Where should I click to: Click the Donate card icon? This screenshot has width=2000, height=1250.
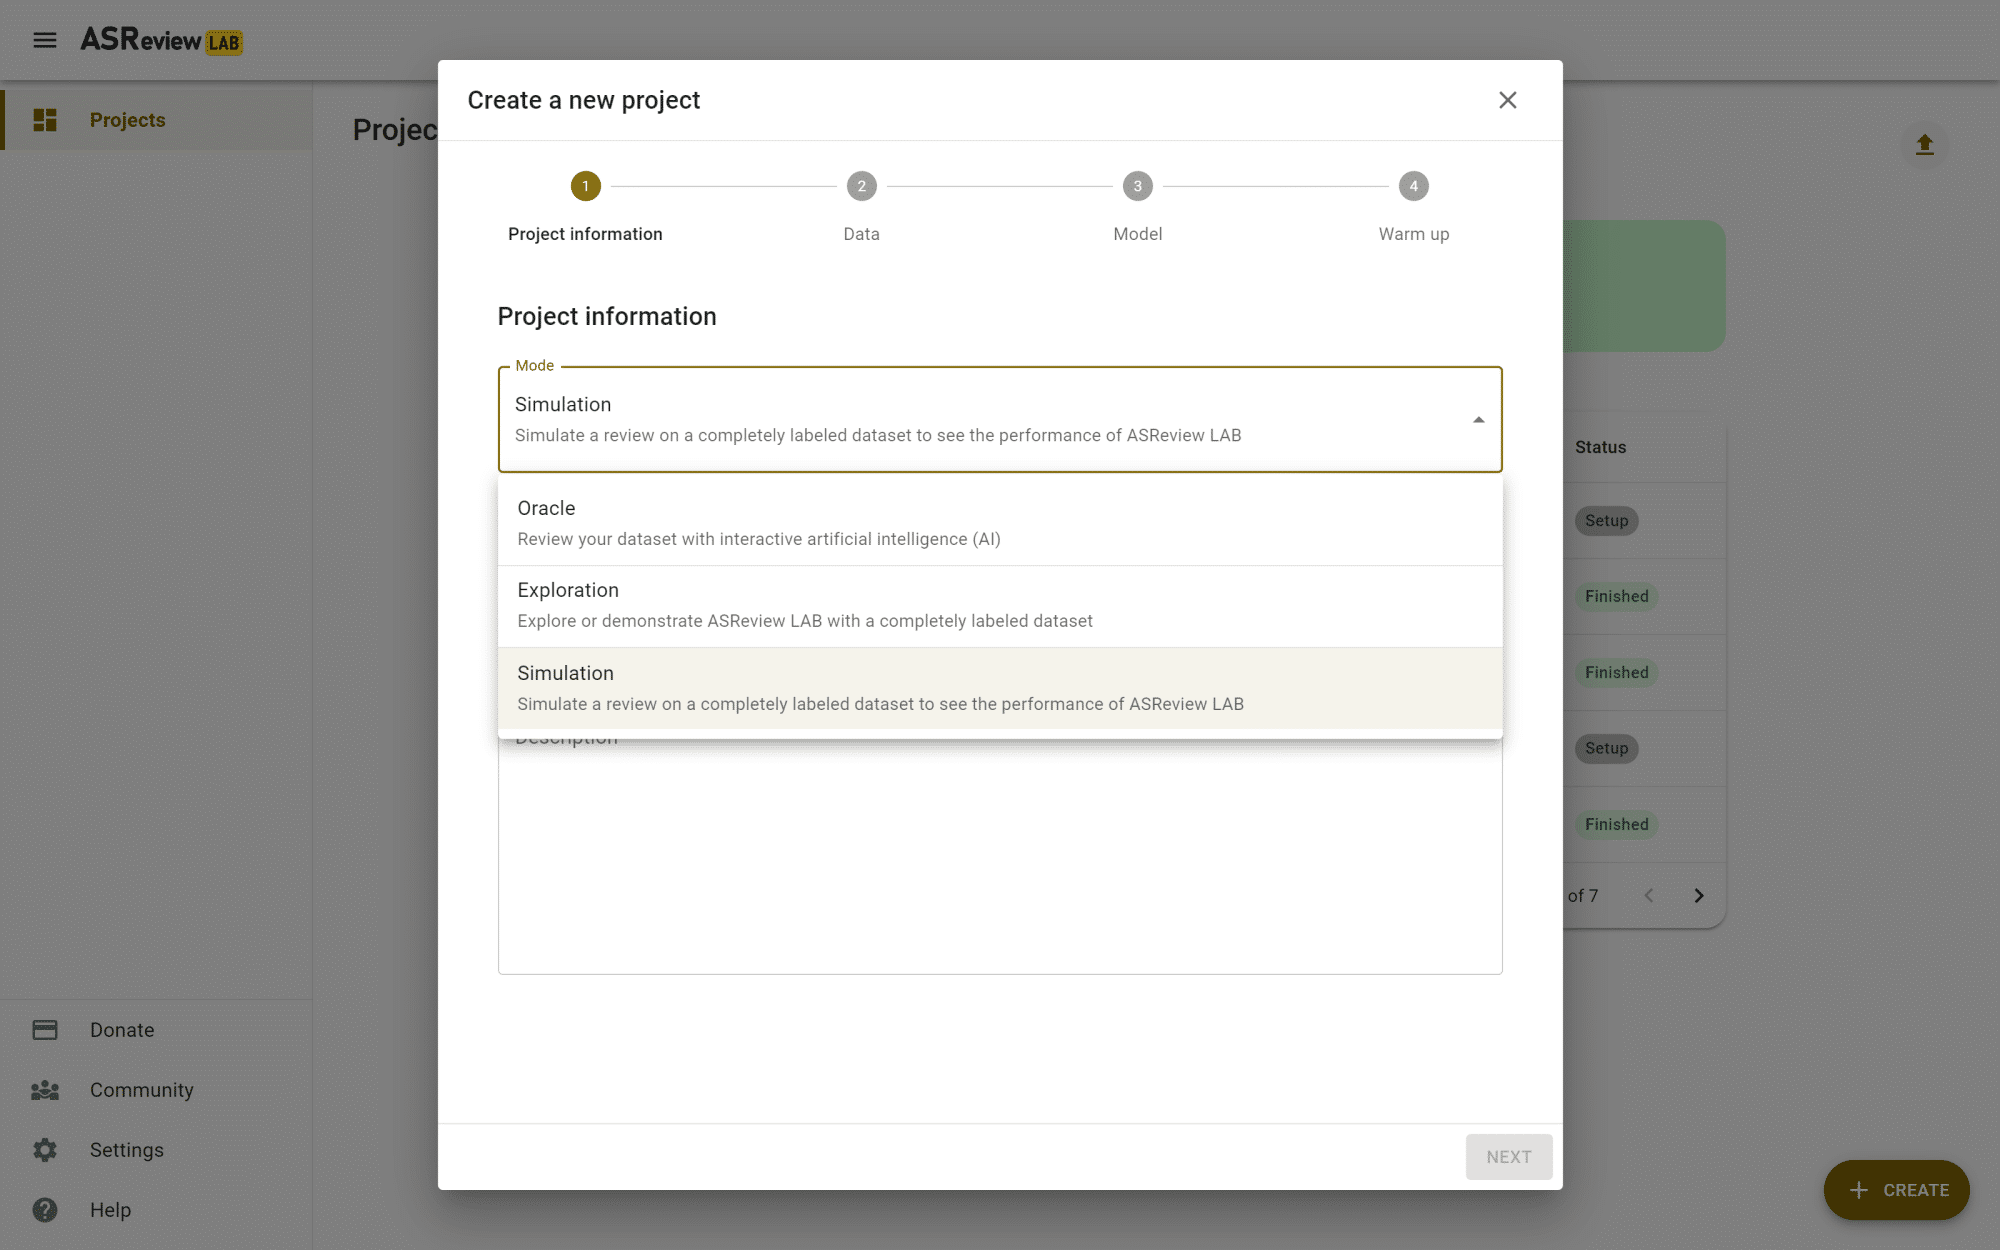point(45,1030)
